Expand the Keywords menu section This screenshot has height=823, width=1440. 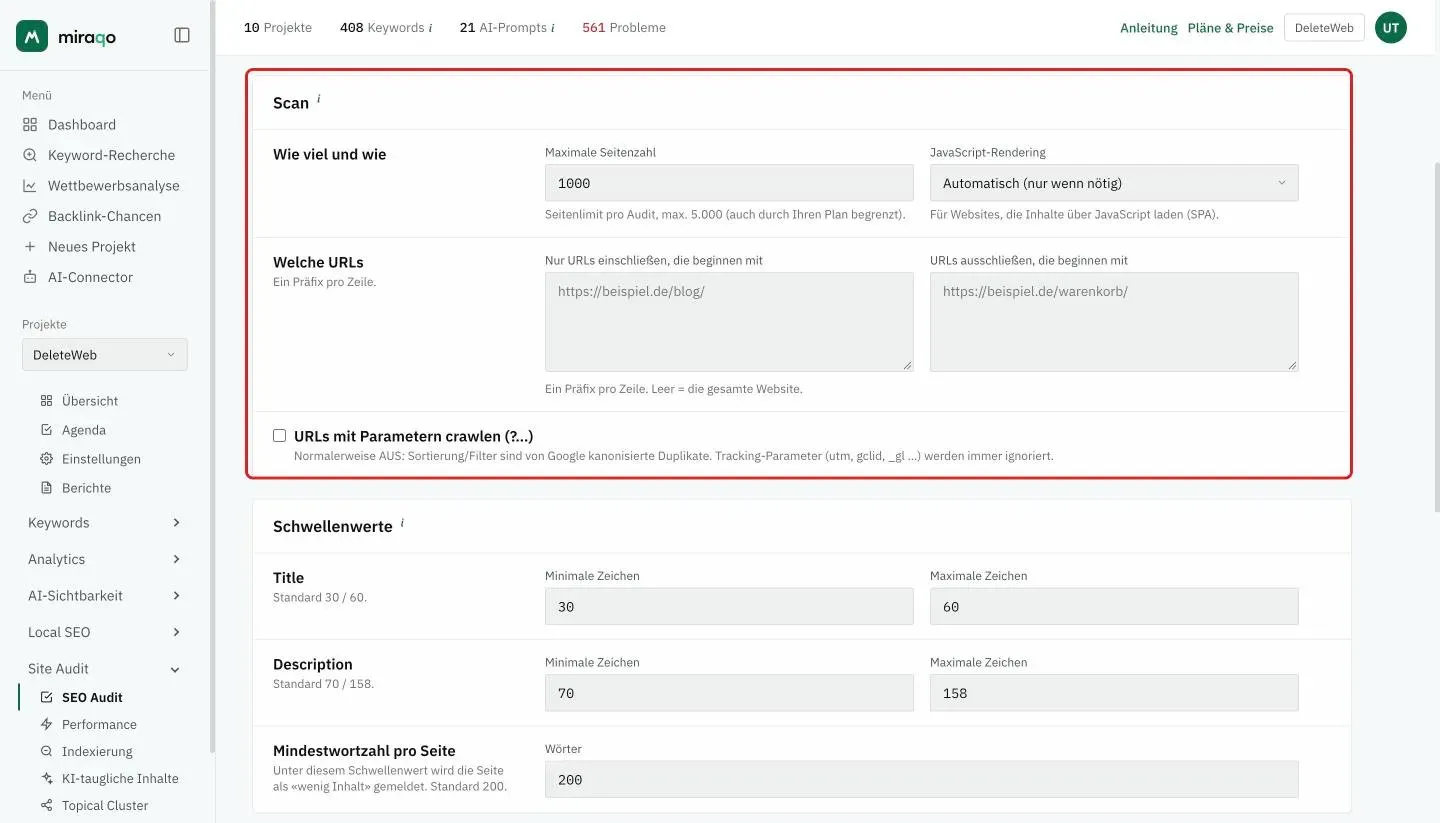105,523
